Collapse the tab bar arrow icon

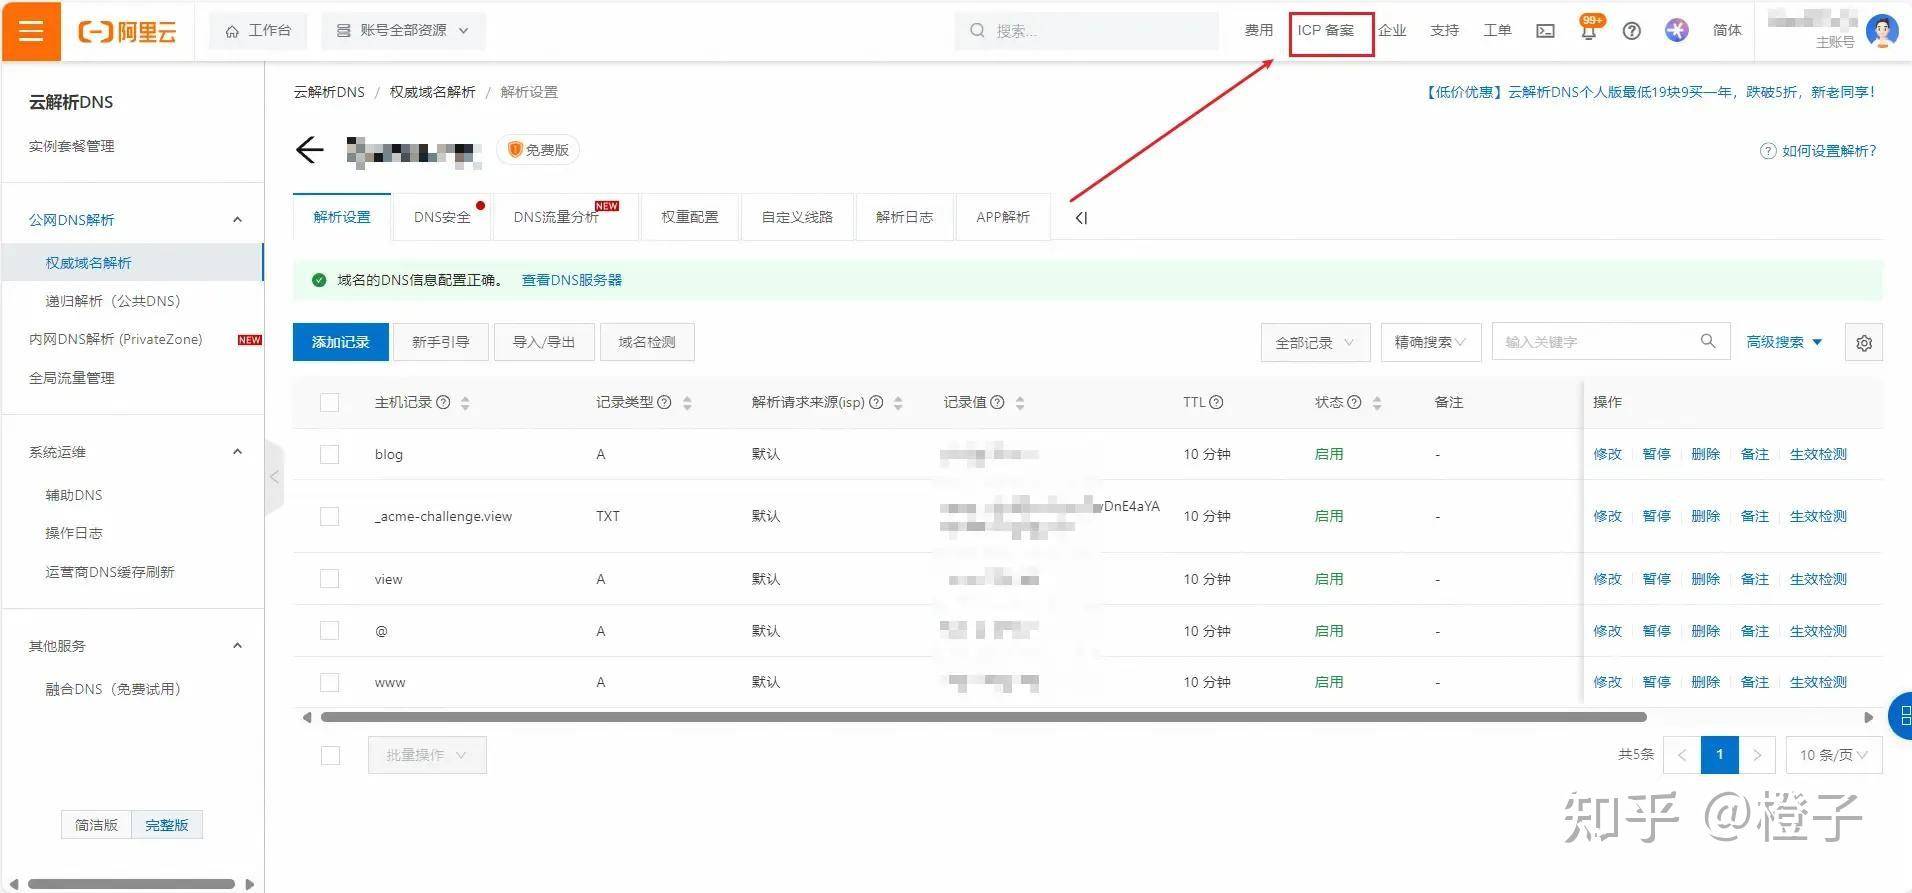click(1081, 218)
